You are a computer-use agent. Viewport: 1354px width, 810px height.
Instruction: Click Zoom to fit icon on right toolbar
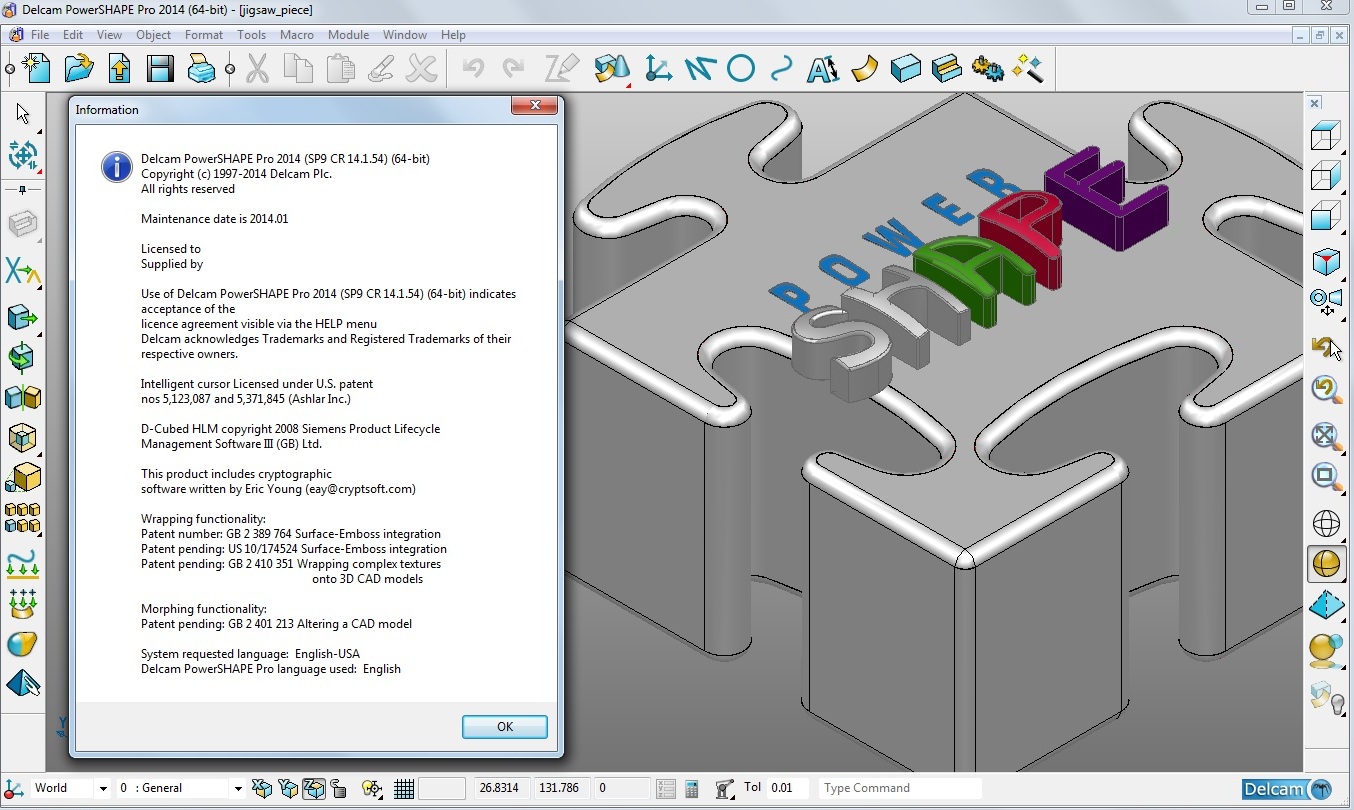pyautogui.click(x=1326, y=436)
